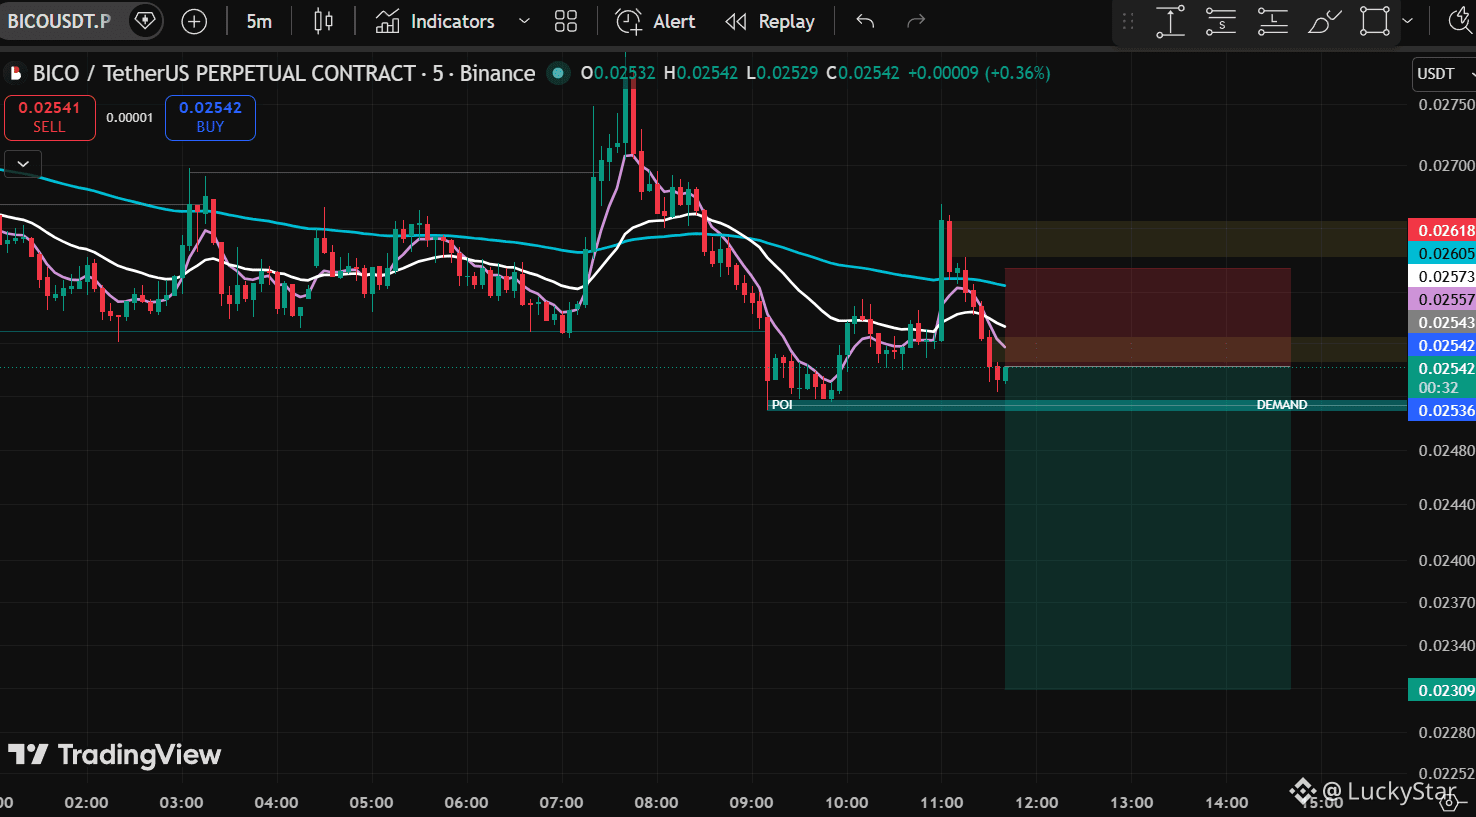Click the open price value O0.02532
Image resolution: width=1476 pixels, height=817 pixels.
(x=618, y=73)
